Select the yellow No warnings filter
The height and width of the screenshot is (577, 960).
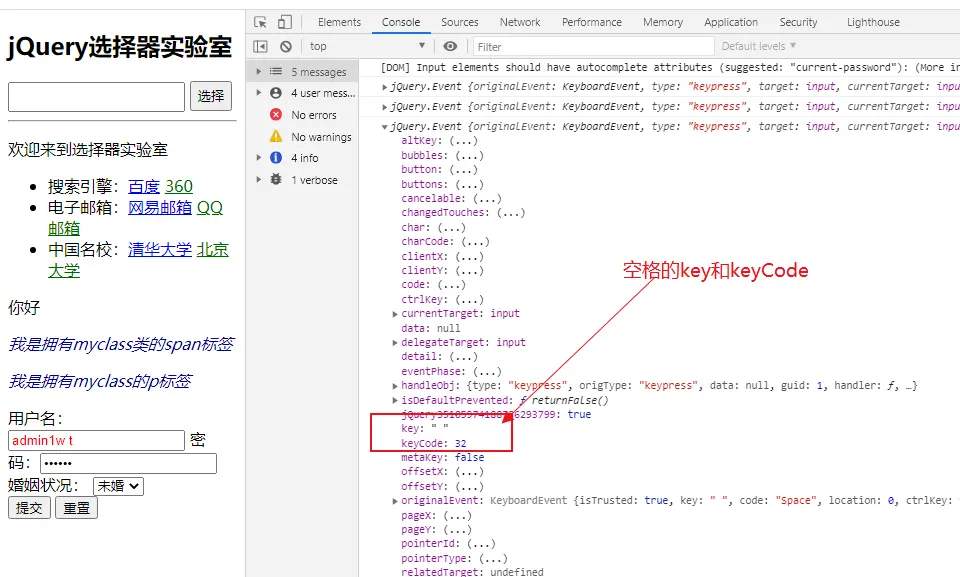click(x=320, y=137)
